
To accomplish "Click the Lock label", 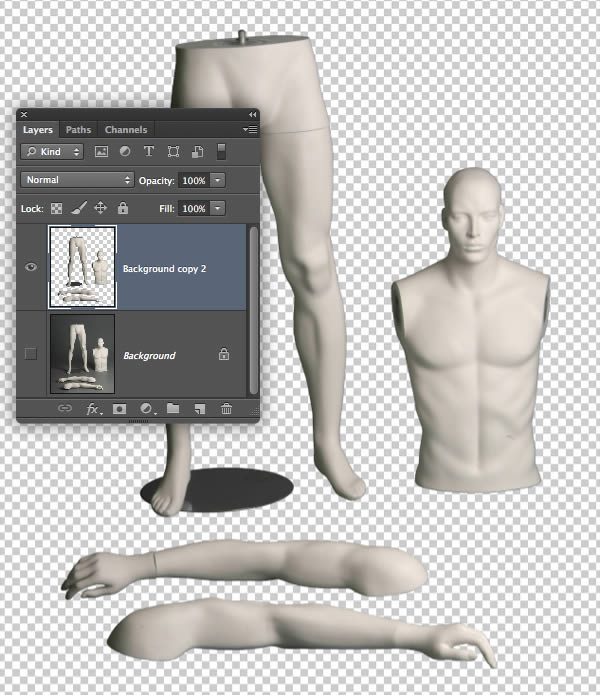I will click(x=32, y=209).
